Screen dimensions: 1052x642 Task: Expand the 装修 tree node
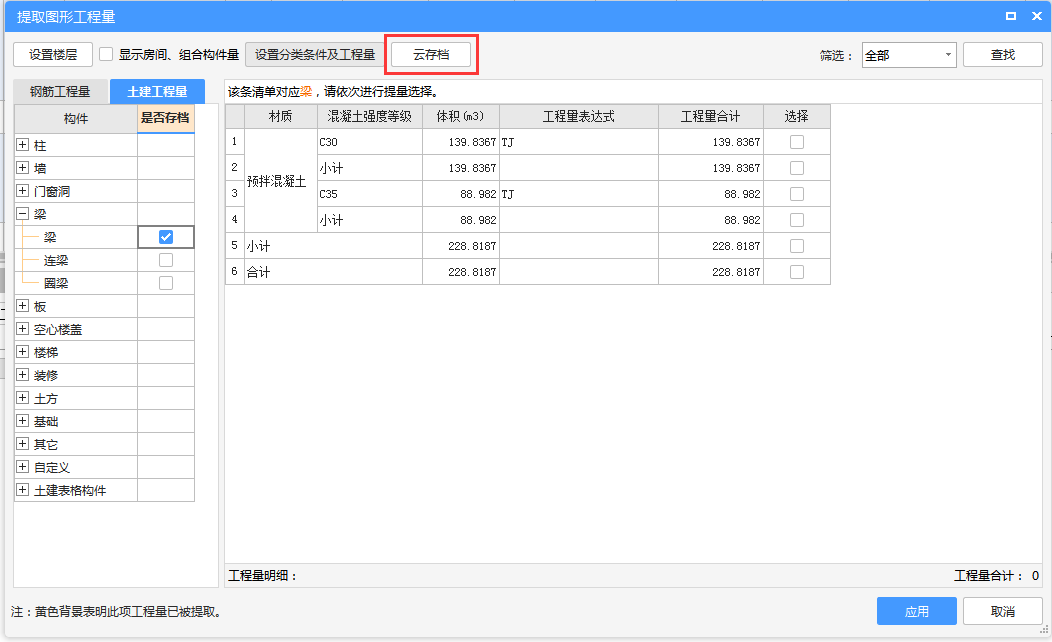pyautogui.click(x=23, y=375)
